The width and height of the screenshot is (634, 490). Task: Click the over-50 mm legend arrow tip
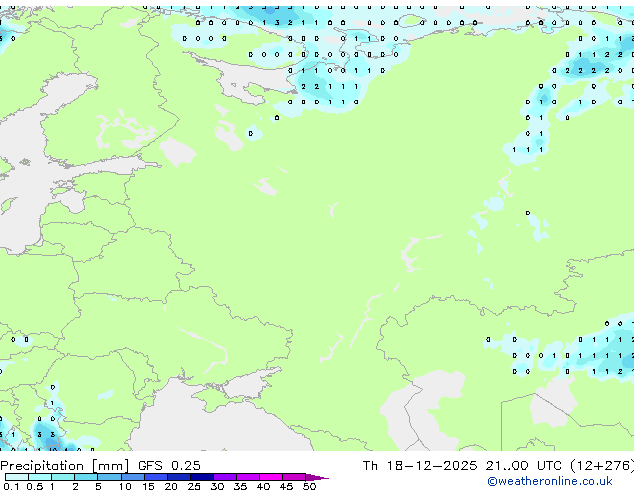point(317,478)
